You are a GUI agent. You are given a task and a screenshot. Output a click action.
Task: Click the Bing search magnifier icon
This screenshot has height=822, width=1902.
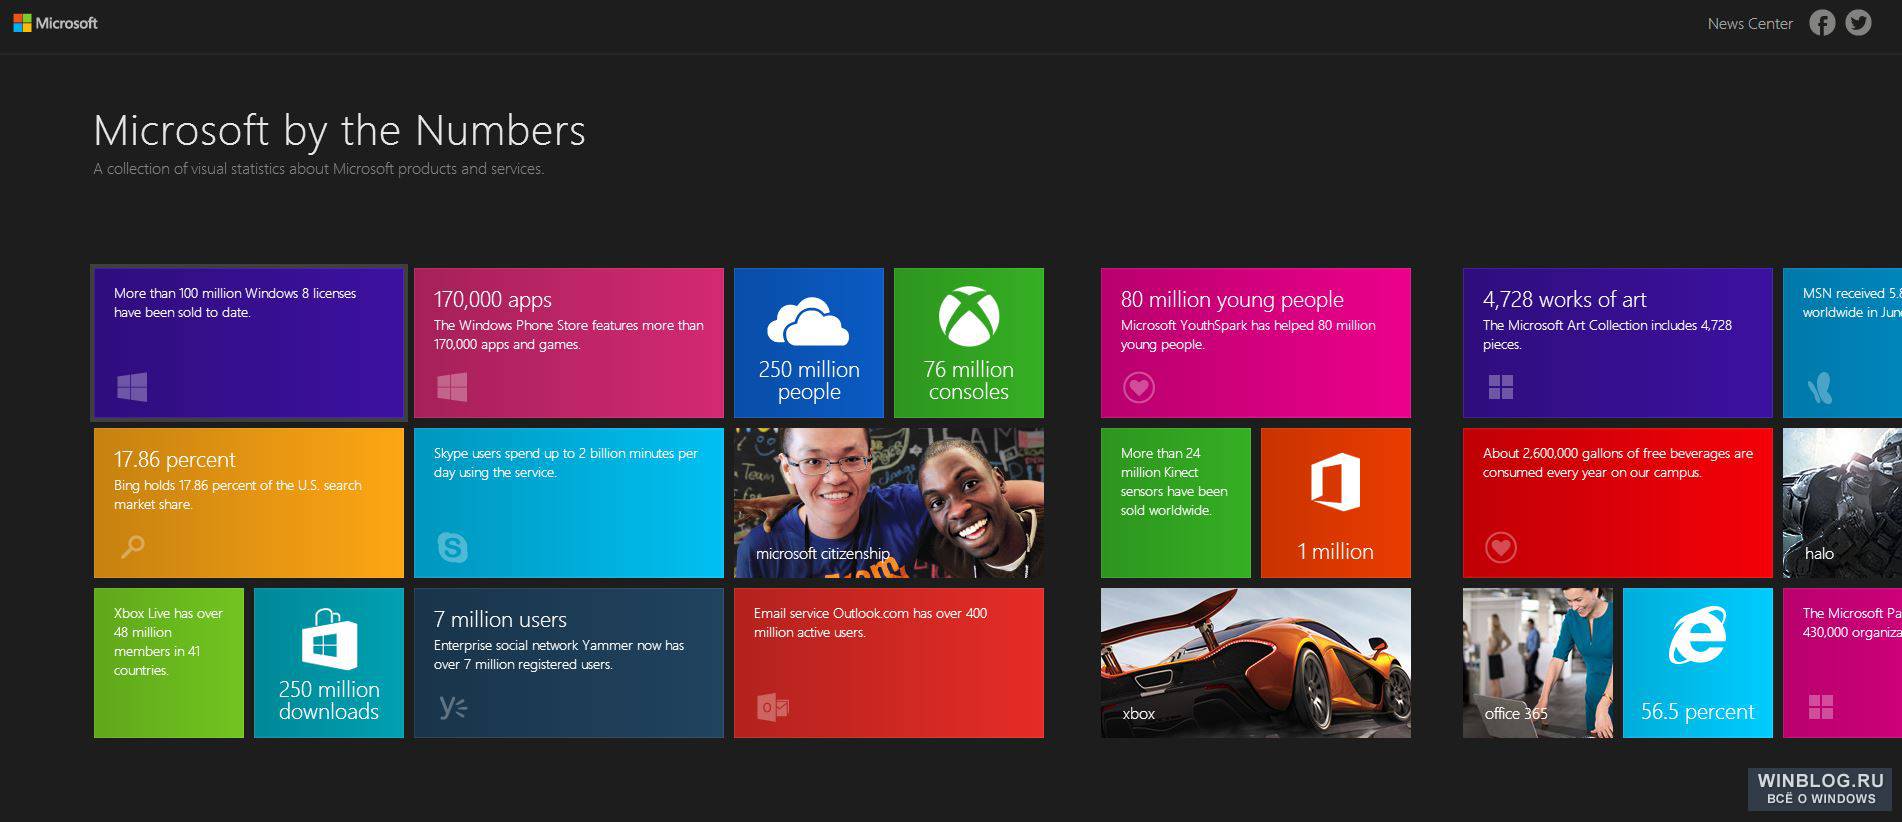pos(132,546)
